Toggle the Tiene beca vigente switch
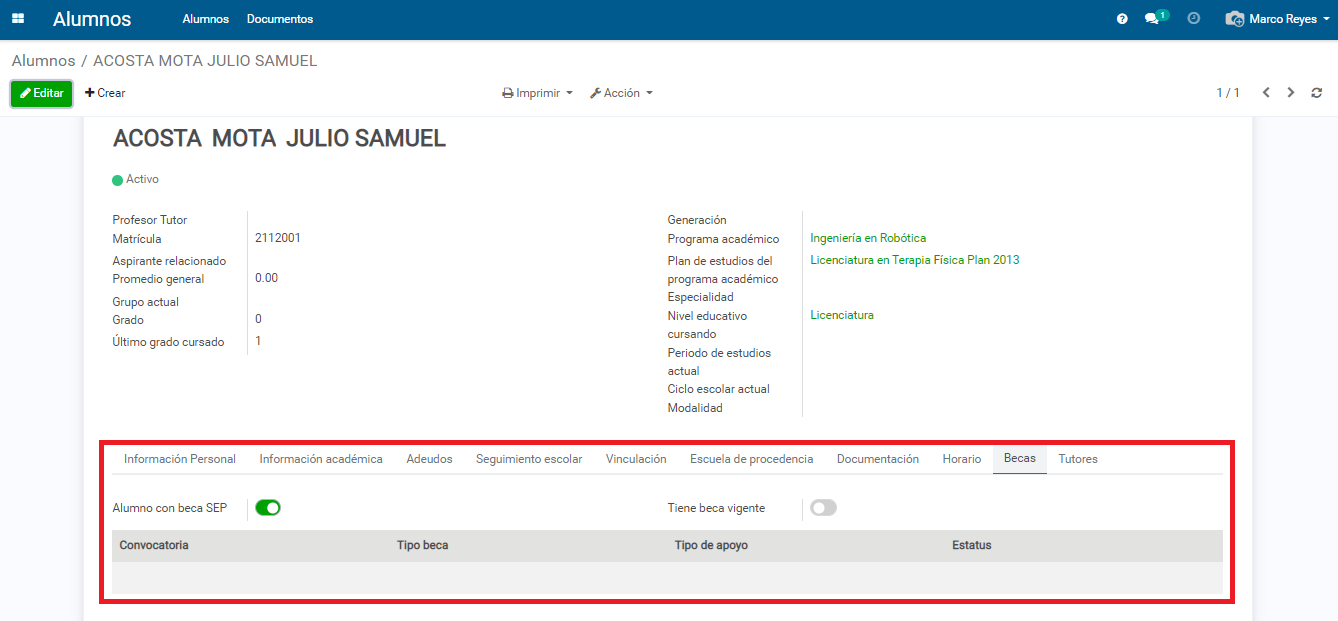This screenshot has width=1338, height=621. click(823, 508)
